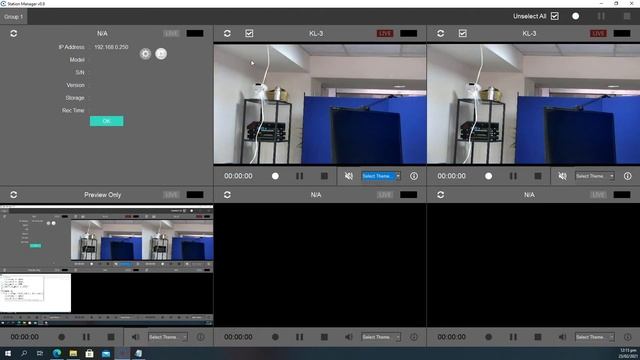This screenshot has width=640, height=360.
Task: Stop in the Preview Only panel
Action: [111, 337]
